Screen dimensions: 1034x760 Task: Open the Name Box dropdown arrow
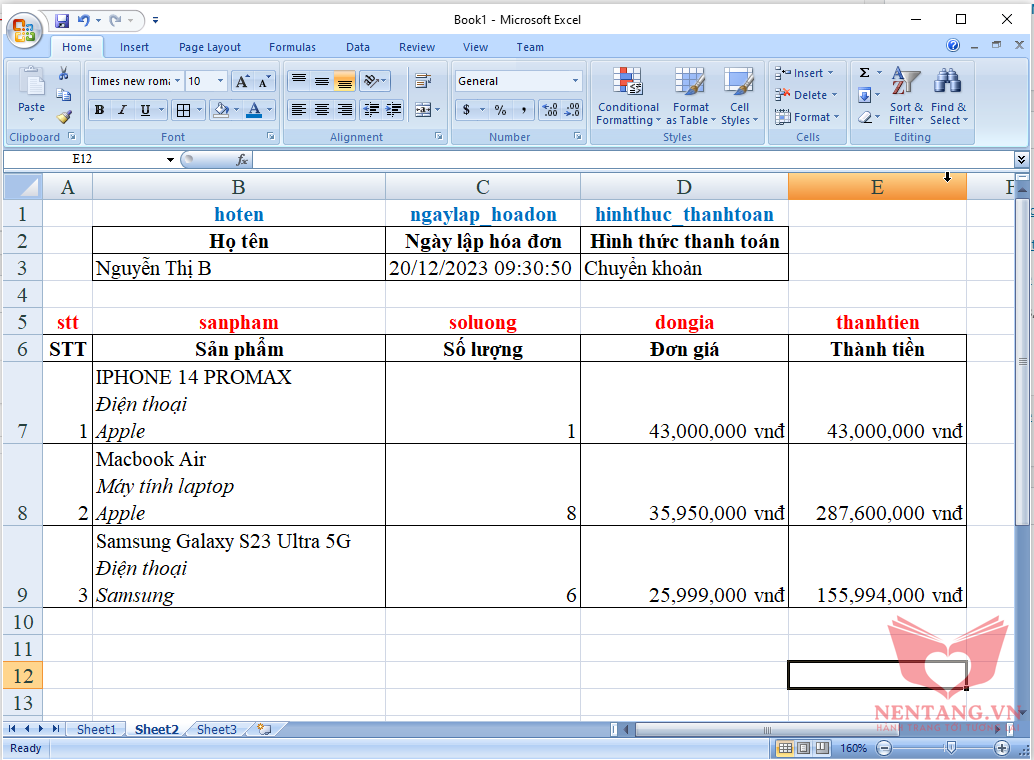(170, 160)
